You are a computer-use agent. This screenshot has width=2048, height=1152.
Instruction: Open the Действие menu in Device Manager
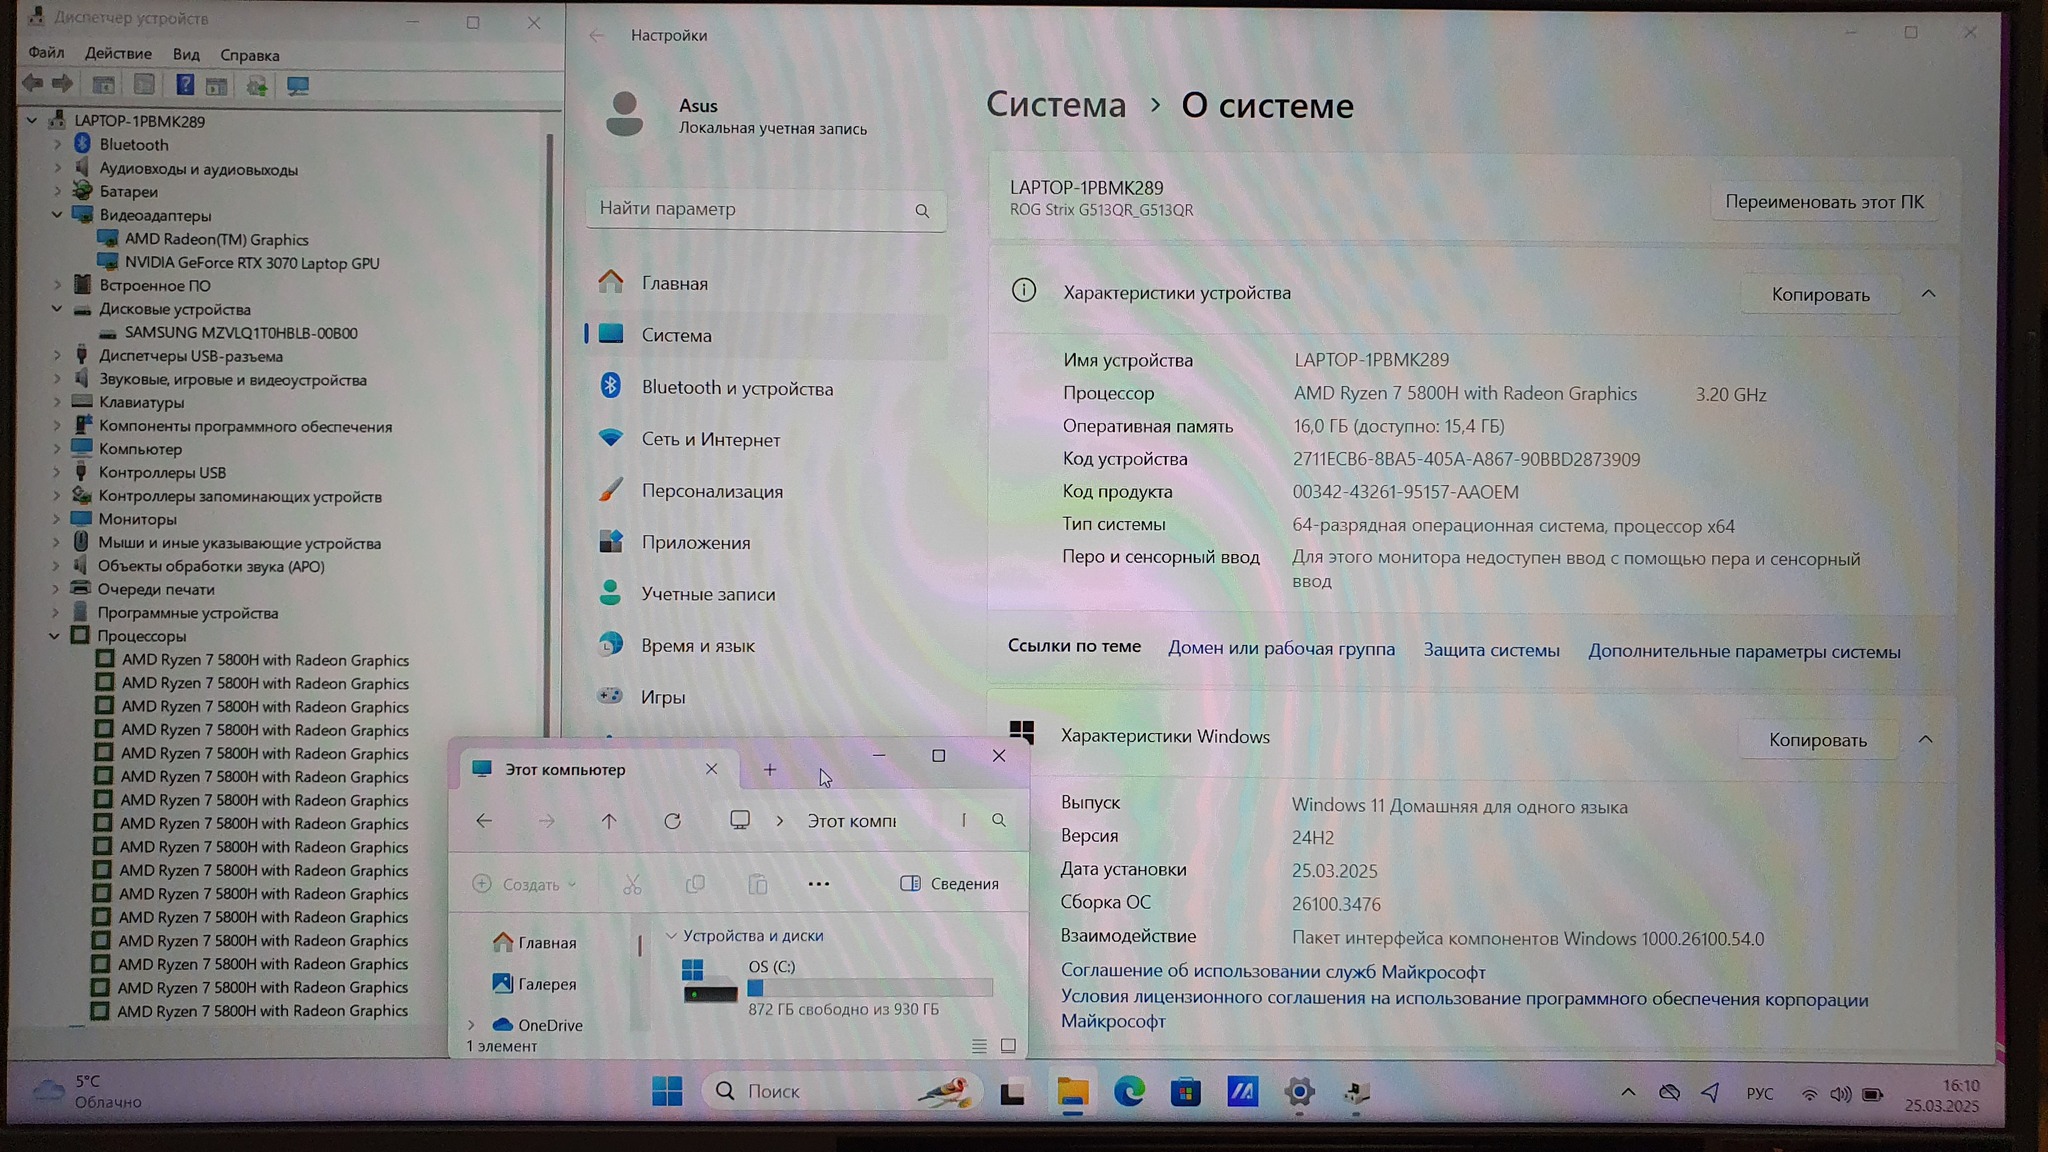click(x=118, y=54)
